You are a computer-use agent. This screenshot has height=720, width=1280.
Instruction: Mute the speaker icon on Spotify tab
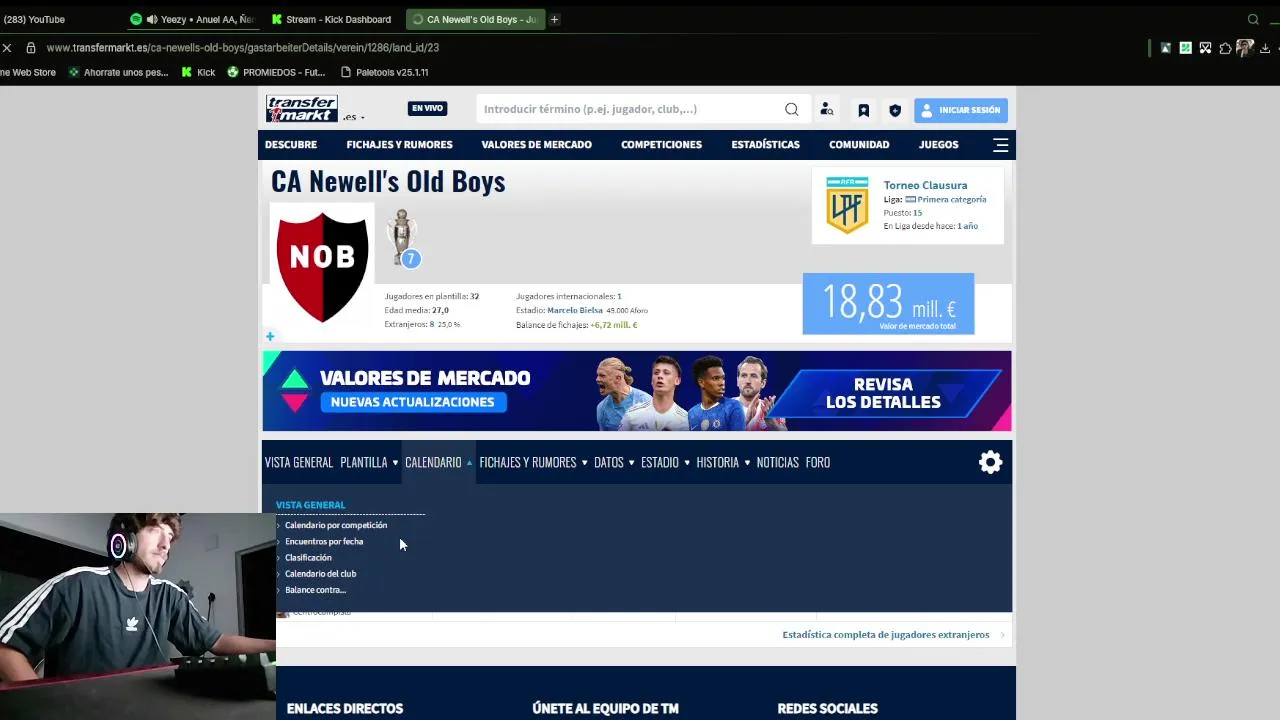pos(152,19)
